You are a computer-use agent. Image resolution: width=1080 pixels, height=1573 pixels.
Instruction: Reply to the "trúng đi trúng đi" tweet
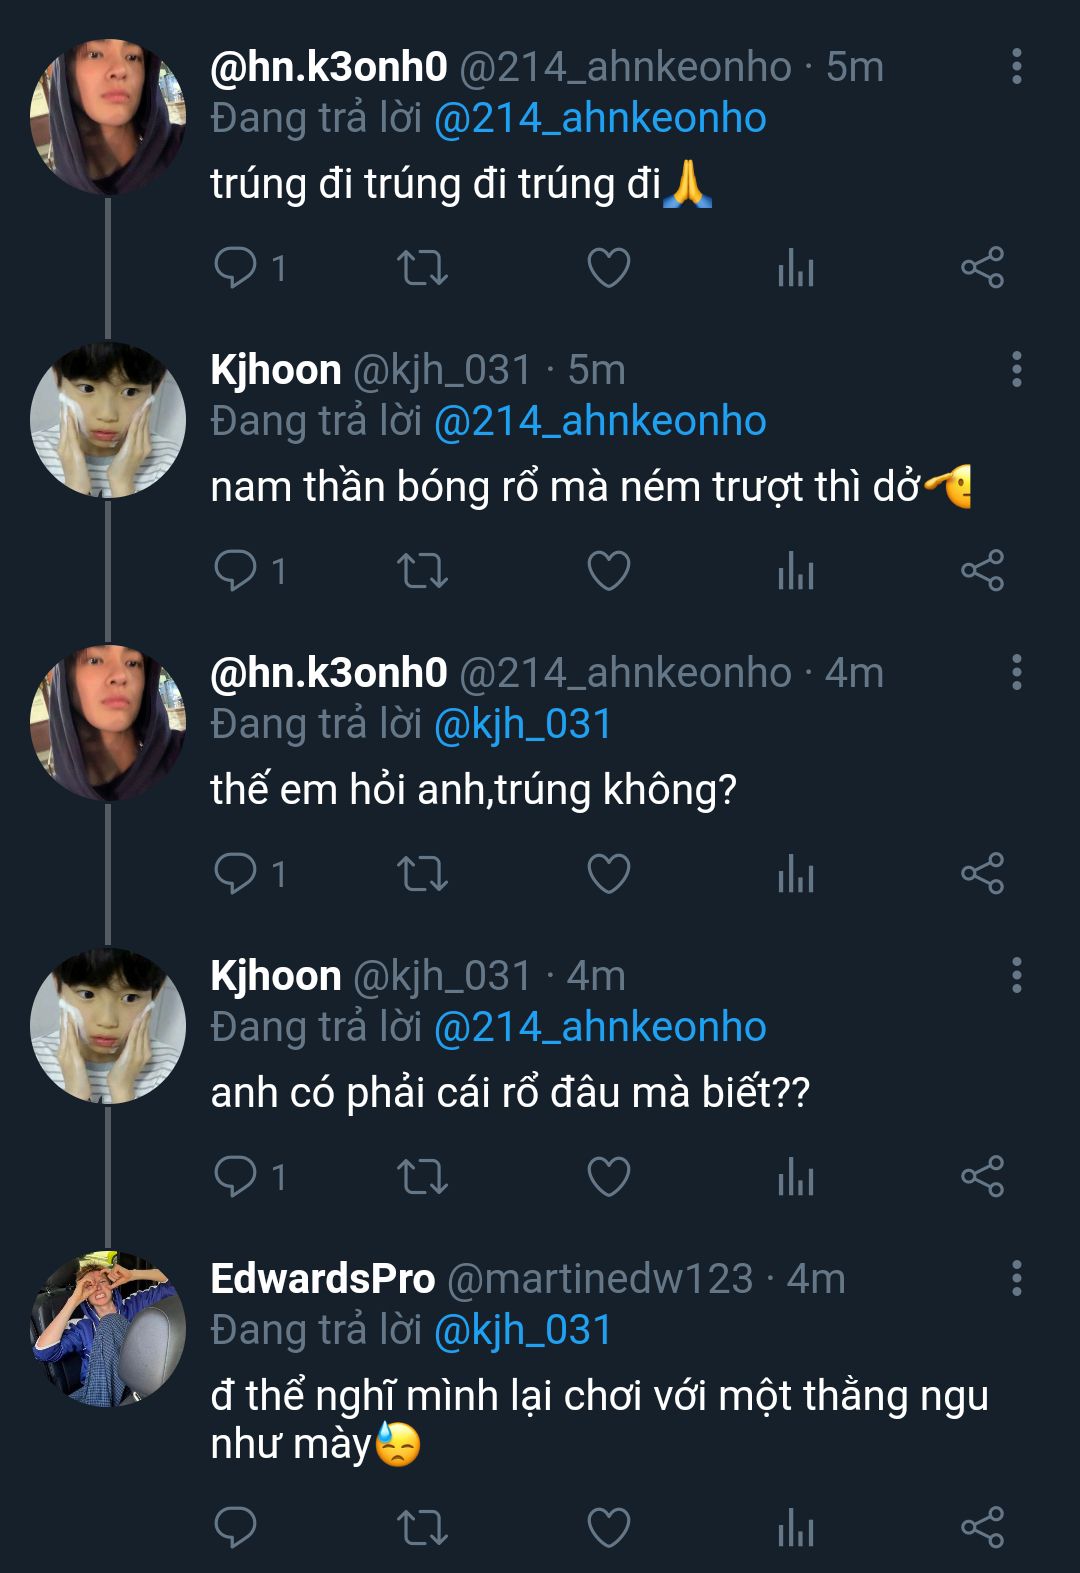click(236, 267)
